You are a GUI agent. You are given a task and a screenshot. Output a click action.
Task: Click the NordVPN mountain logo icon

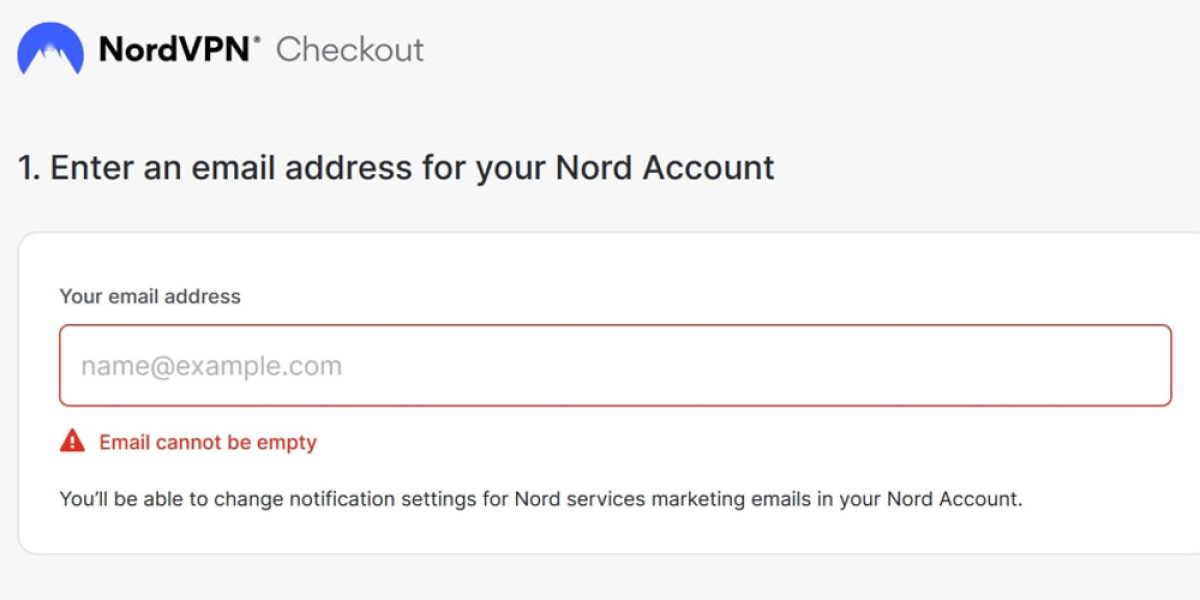click(x=50, y=49)
